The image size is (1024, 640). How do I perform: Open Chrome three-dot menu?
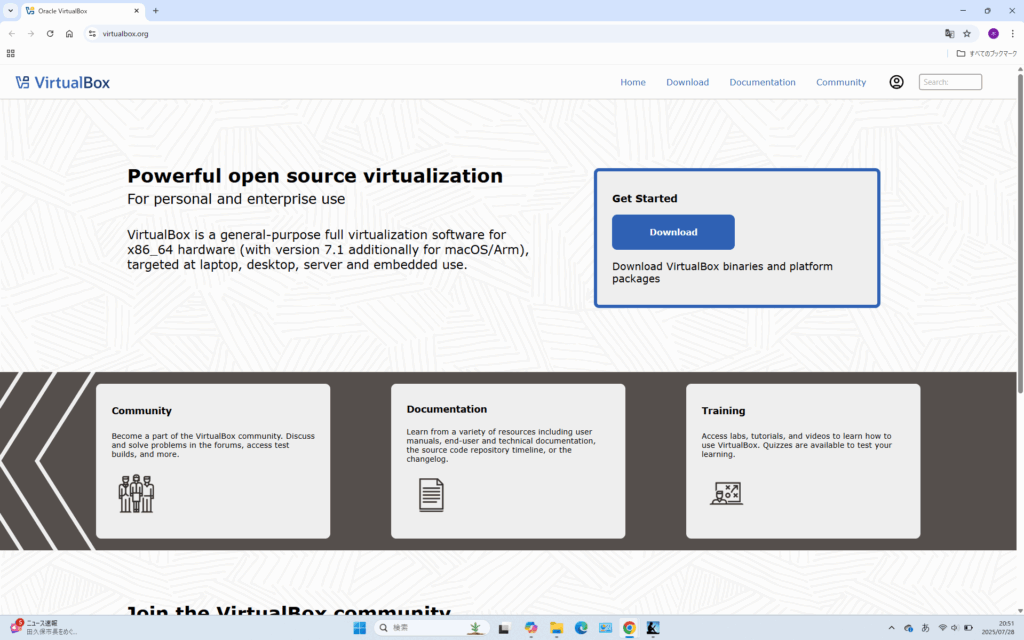(1012, 33)
